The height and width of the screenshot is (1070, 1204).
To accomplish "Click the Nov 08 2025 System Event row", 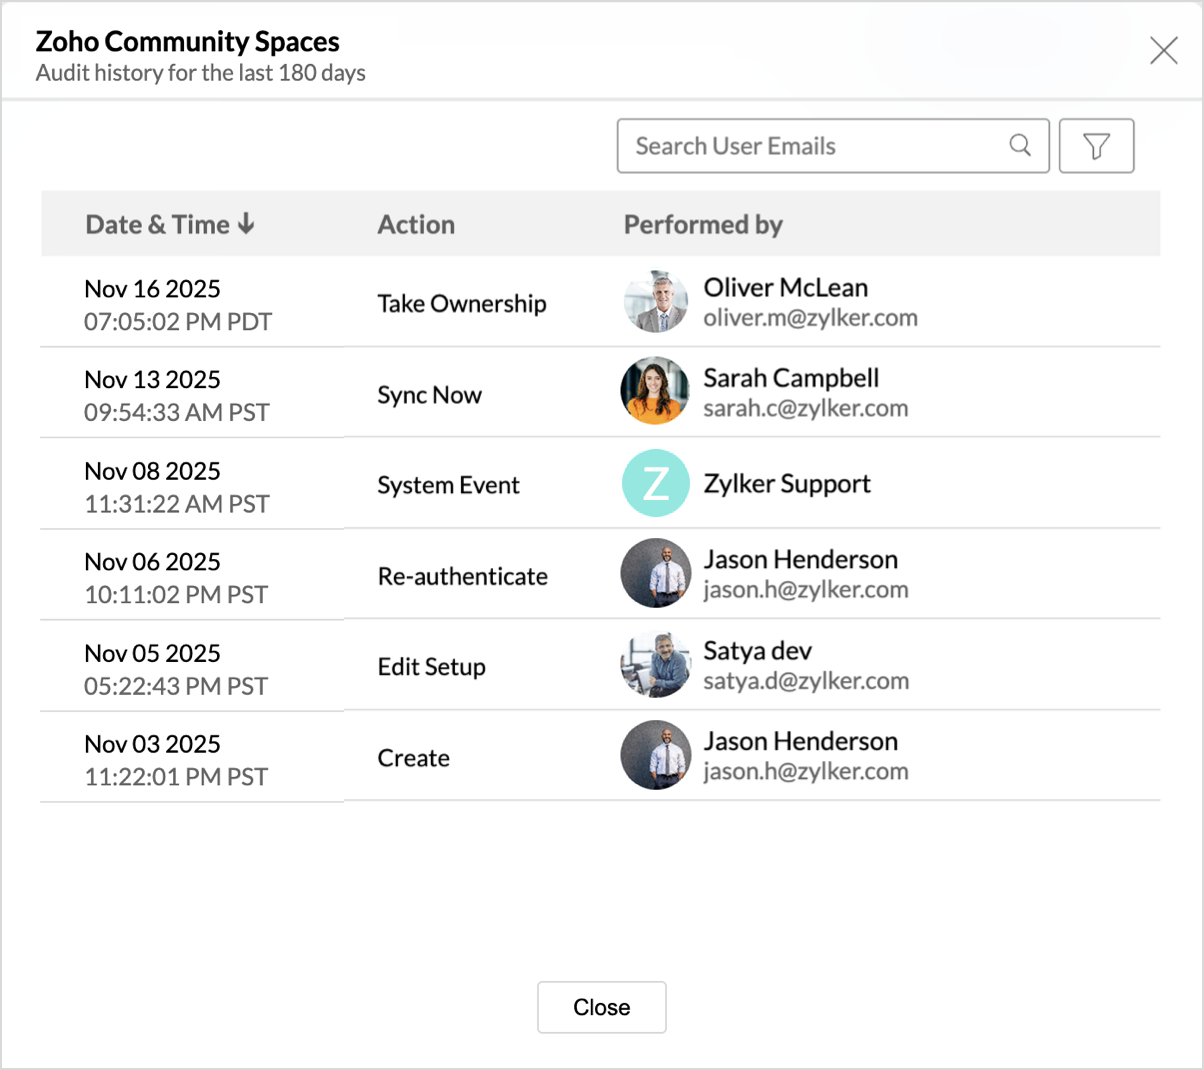I will click(x=448, y=485).
